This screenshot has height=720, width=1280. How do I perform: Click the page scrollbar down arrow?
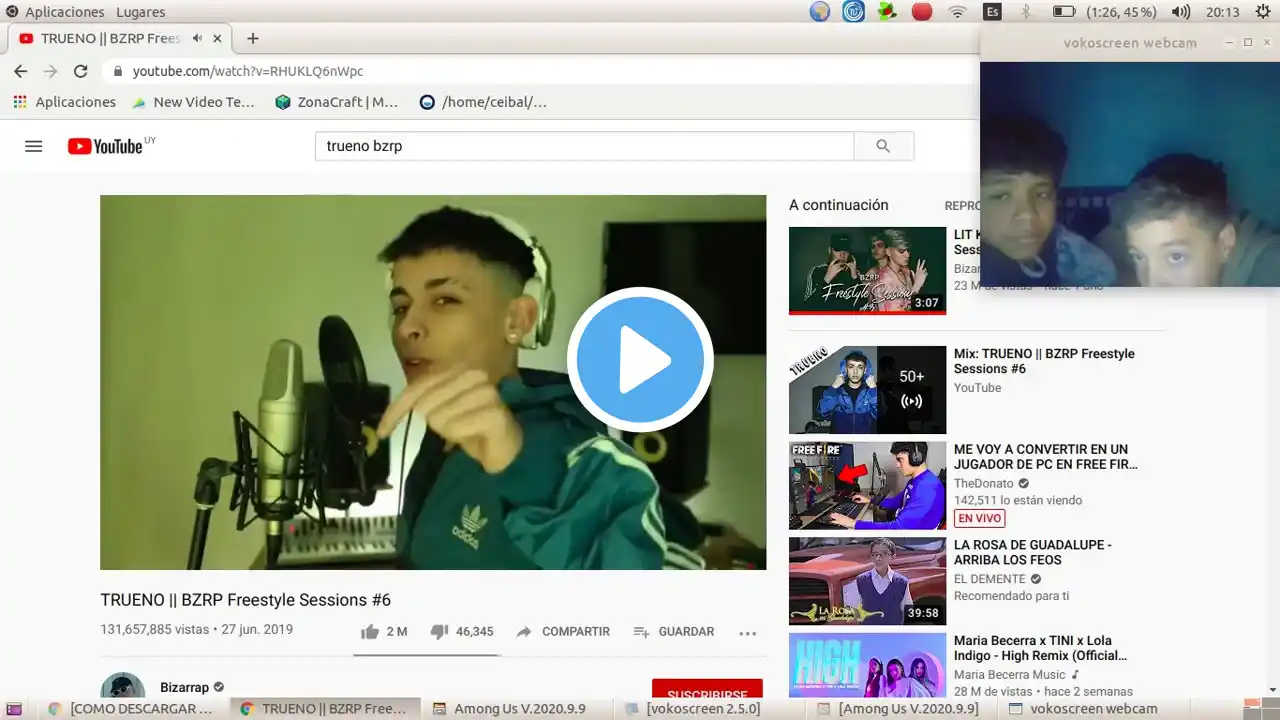1272,689
